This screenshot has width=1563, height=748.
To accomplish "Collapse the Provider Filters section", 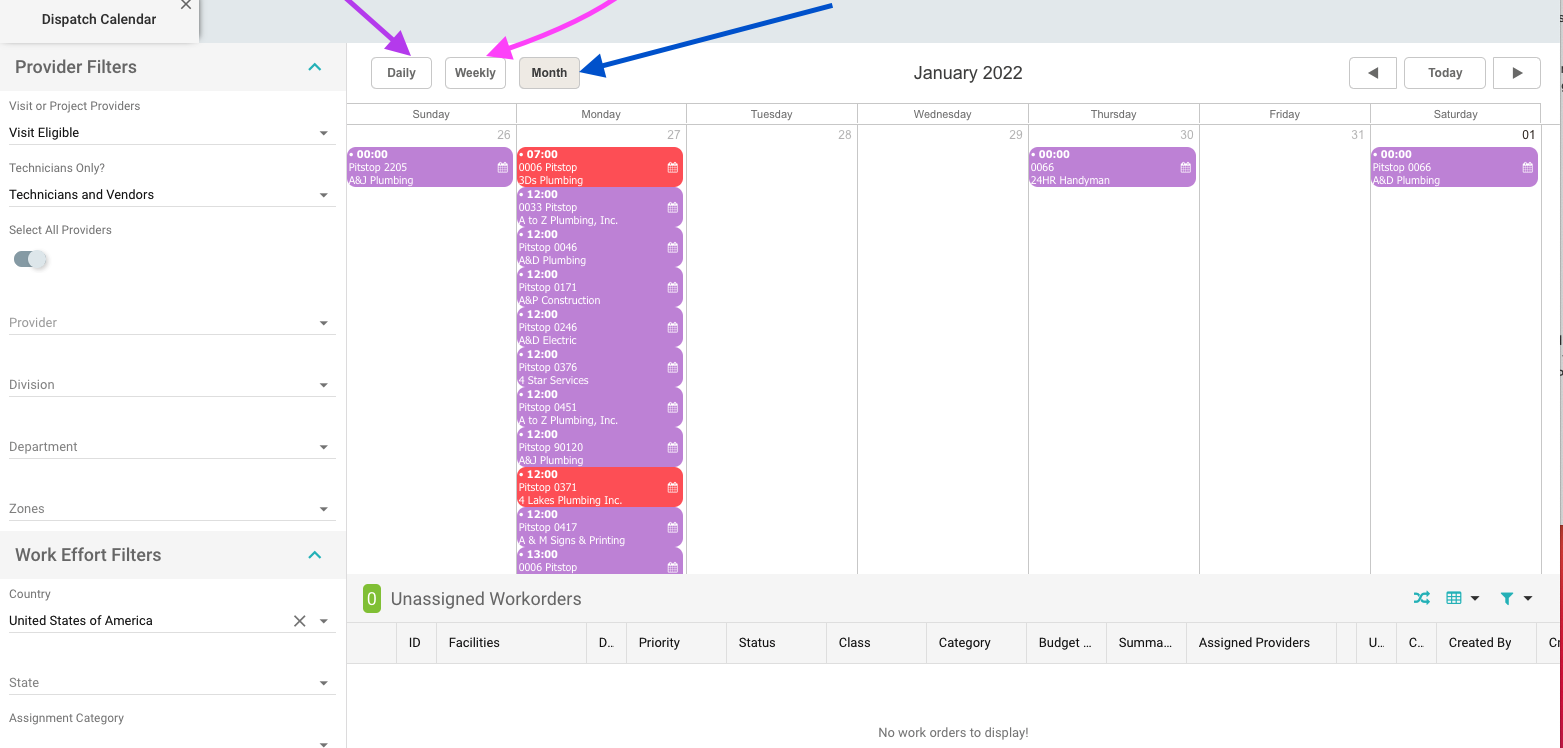I will click(314, 67).
